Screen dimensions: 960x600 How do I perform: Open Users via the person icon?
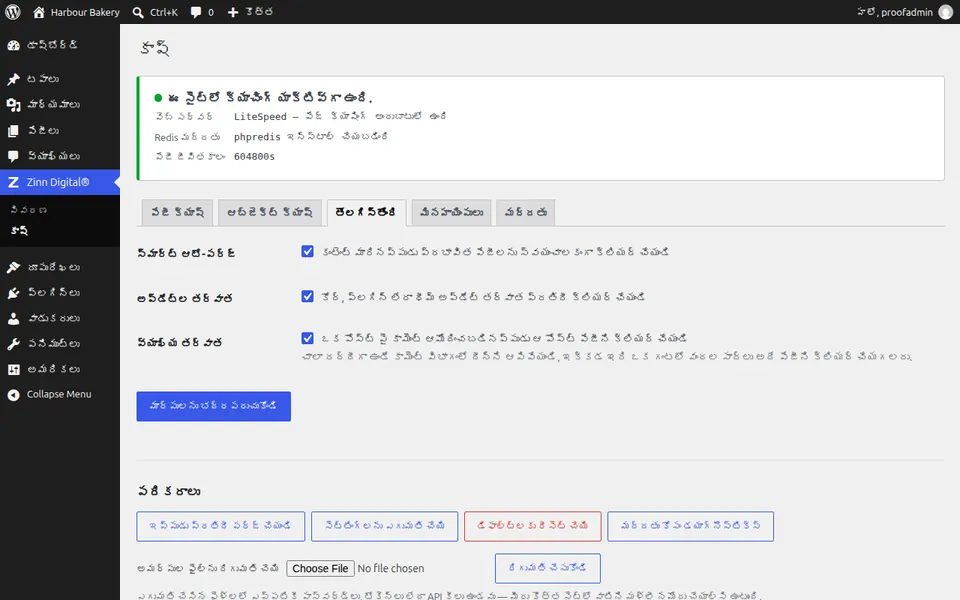click(x=13, y=318)
